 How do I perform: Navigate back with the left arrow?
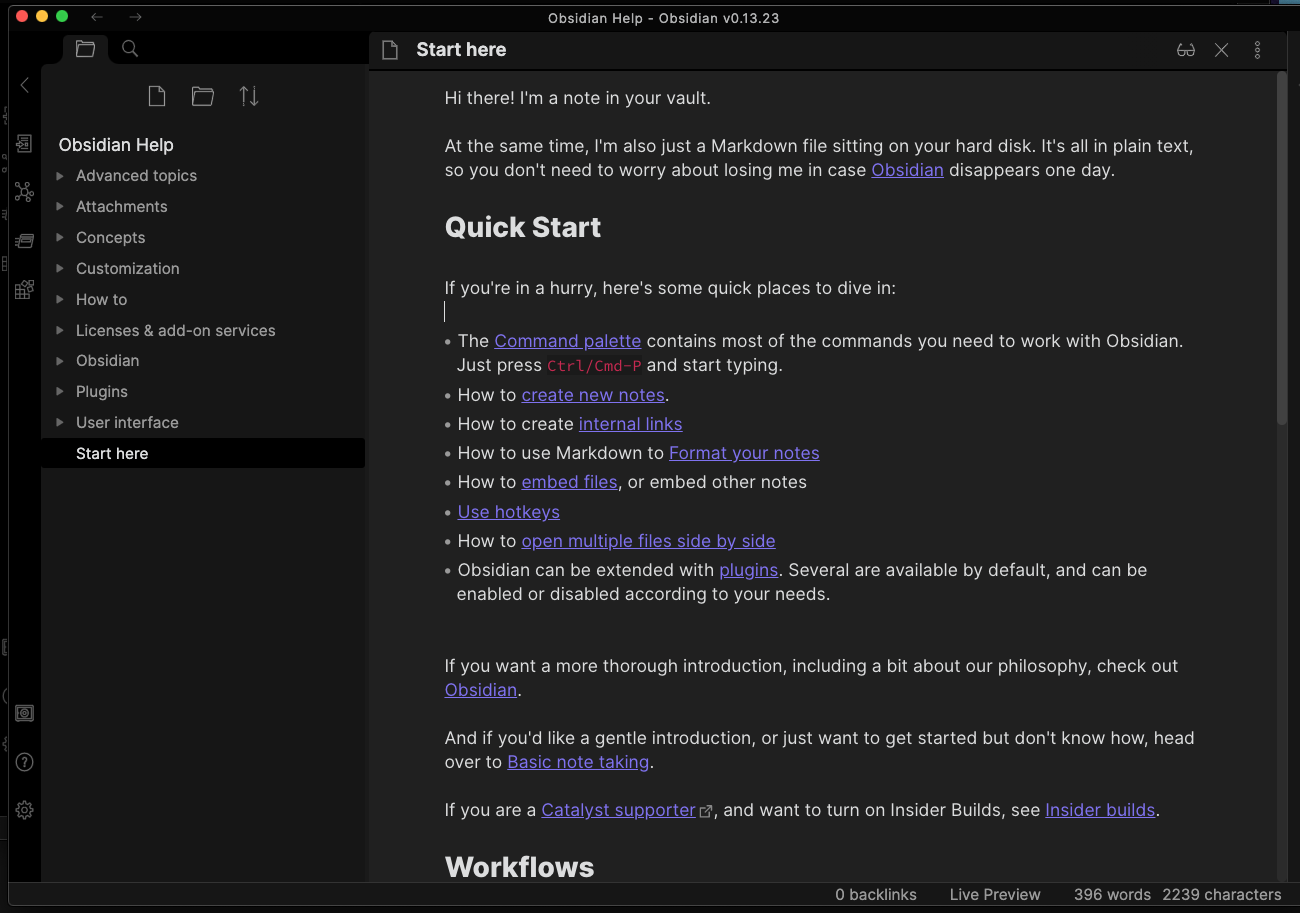click(97, 17)
